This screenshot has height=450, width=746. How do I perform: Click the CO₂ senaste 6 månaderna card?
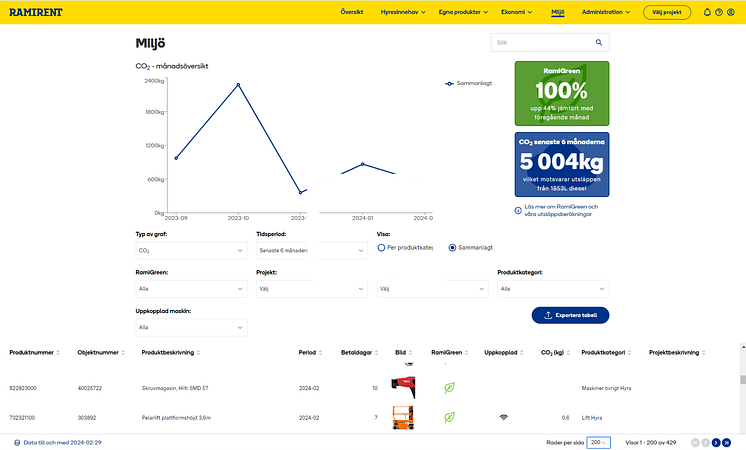pyautogui.click(x=562, y=165)
